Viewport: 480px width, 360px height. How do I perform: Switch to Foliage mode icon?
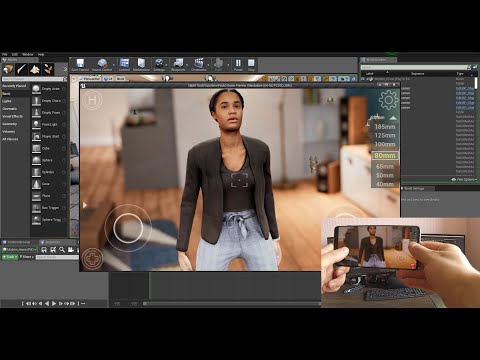tap(49, 69)
